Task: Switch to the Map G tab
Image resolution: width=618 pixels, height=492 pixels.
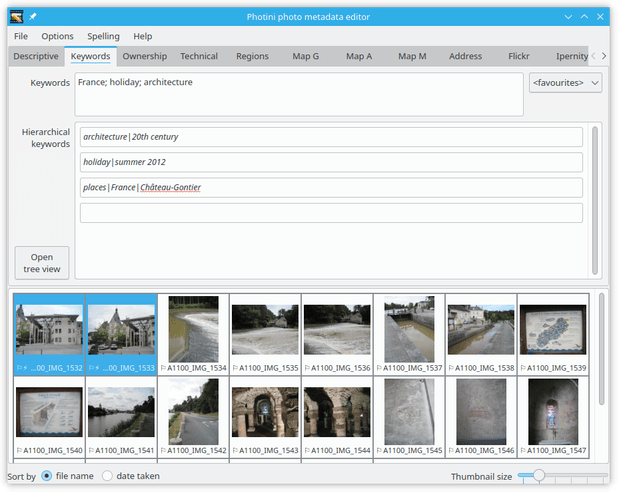Action: pyautogui.click(x=305, y=56)
